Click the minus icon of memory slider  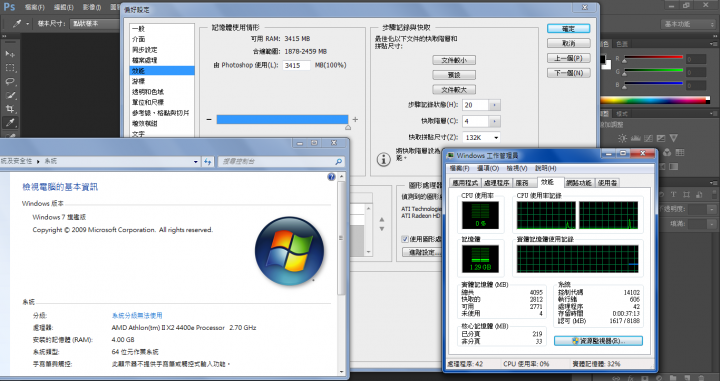[x=209, y=119]
